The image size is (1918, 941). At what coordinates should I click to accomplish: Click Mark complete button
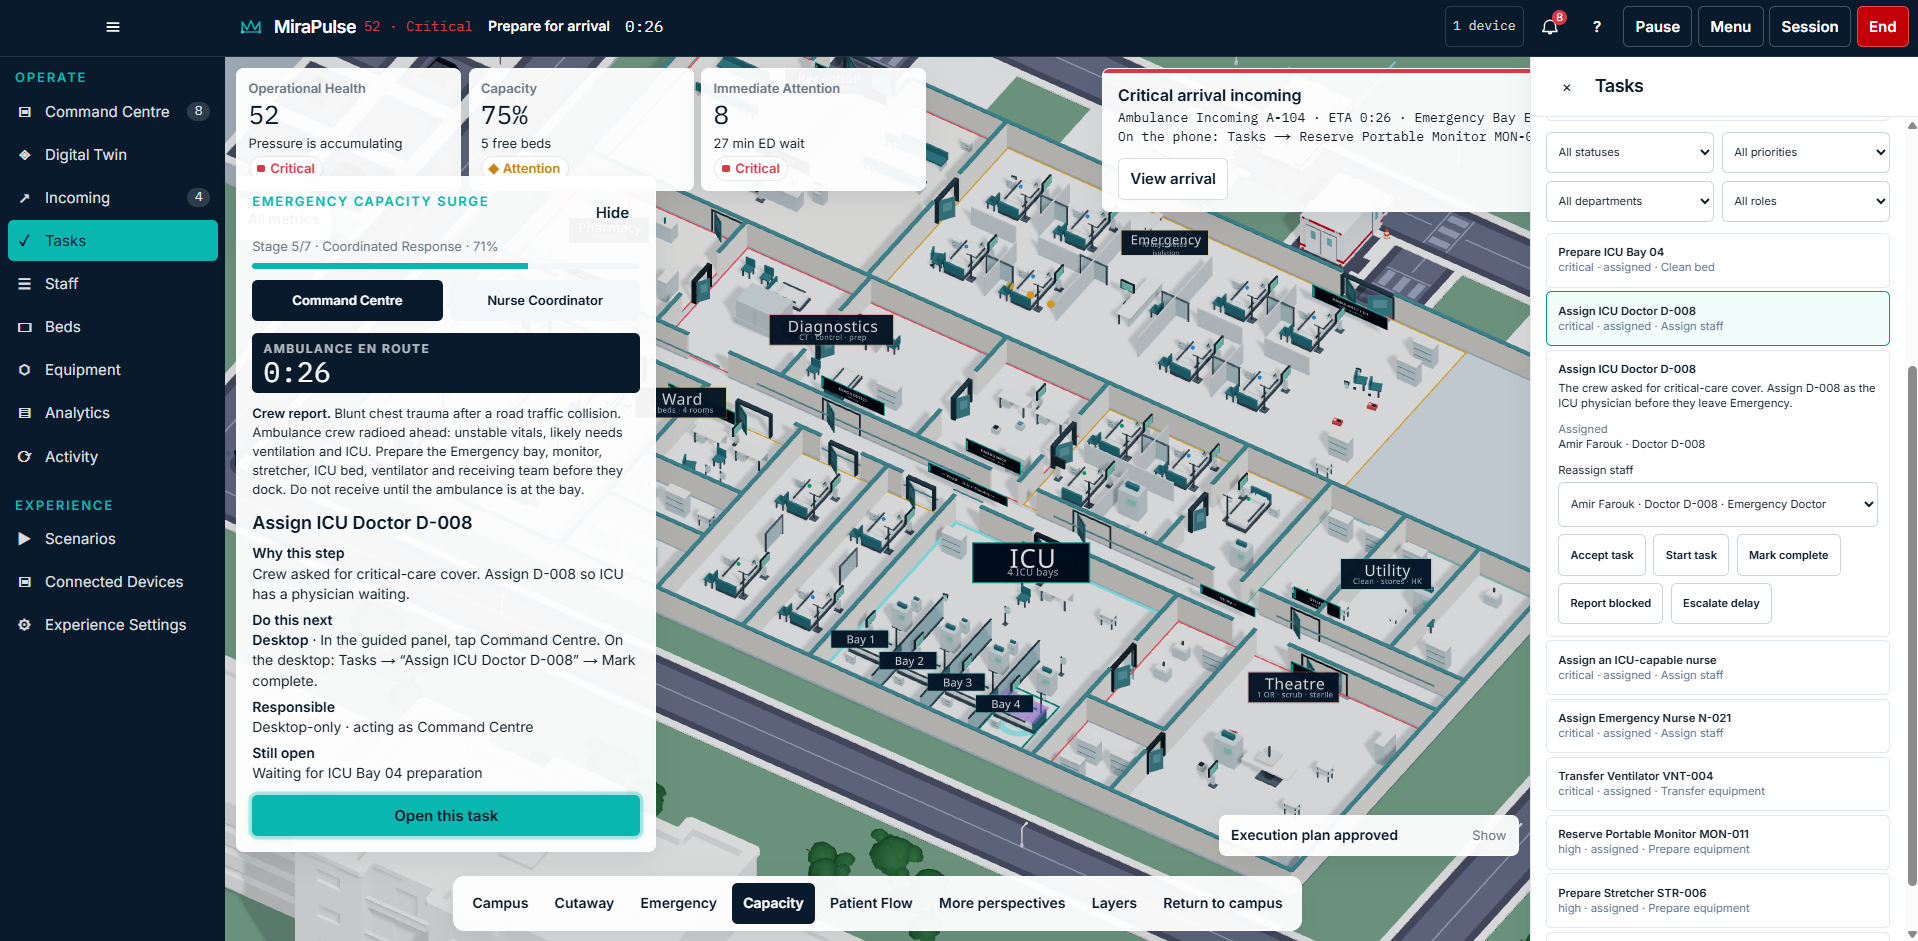[1788, 556]
